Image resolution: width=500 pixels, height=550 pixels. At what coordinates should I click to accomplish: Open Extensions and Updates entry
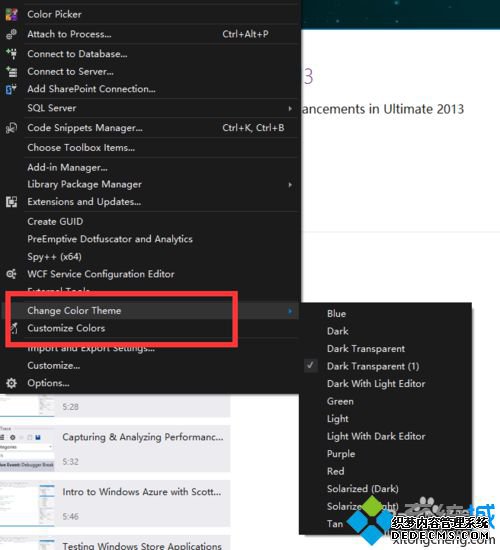click(x=84, y=202)
